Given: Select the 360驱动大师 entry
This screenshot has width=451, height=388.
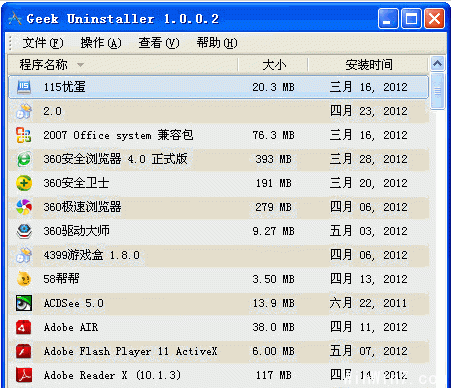Looking at the screenshot, I should (76, 231).
